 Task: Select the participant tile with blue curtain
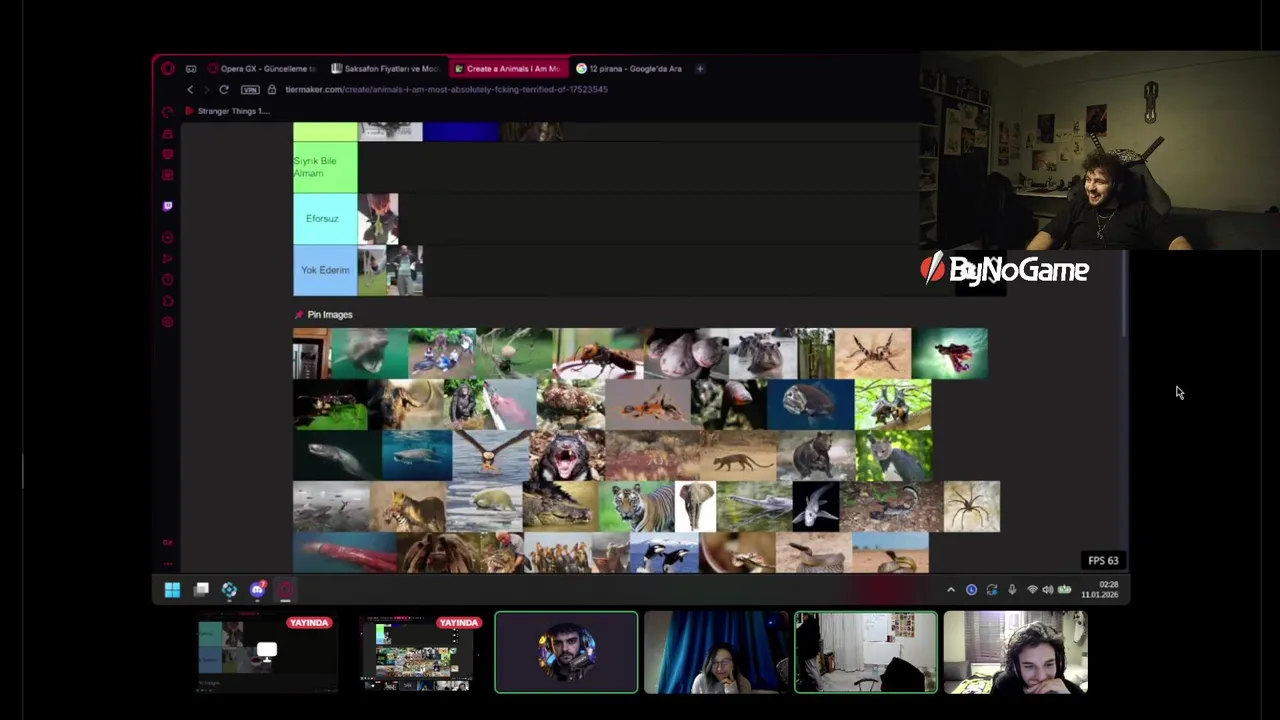click(x=716, y=652)
